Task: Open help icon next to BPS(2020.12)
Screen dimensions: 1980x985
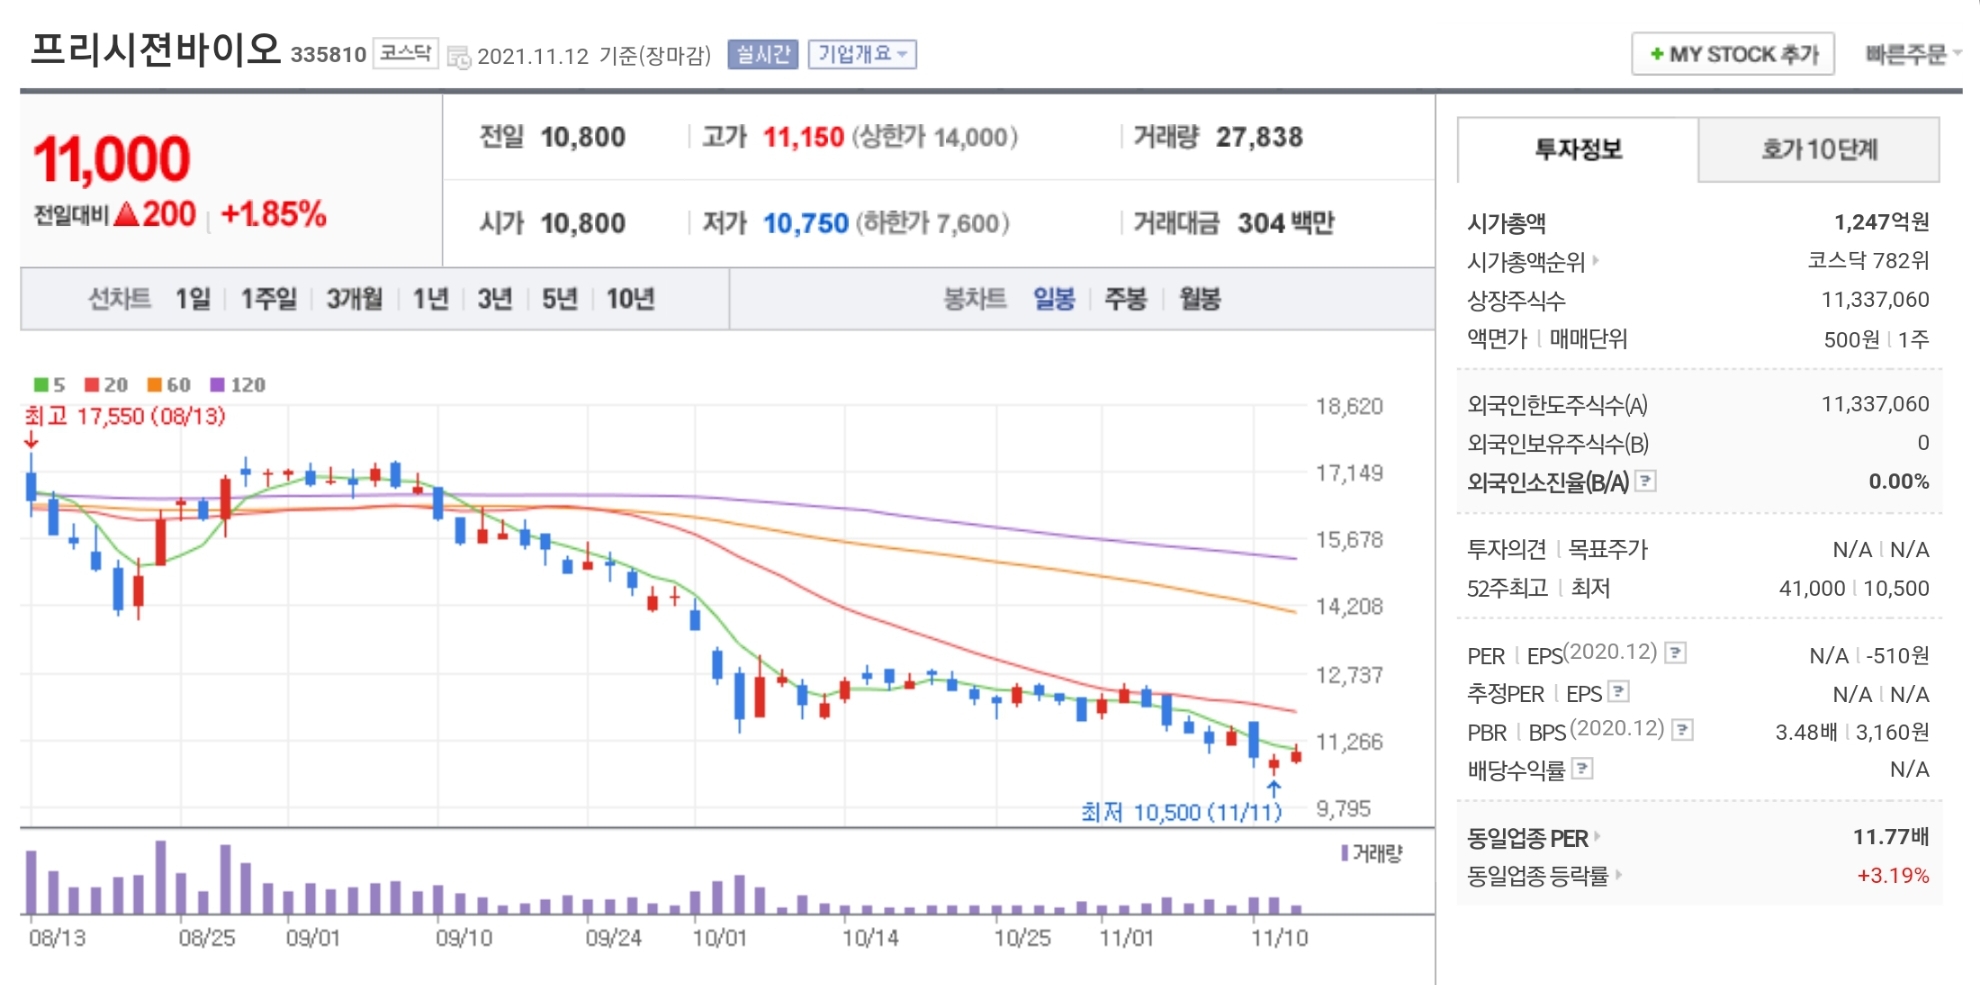Action: [x=1682, y=730]
